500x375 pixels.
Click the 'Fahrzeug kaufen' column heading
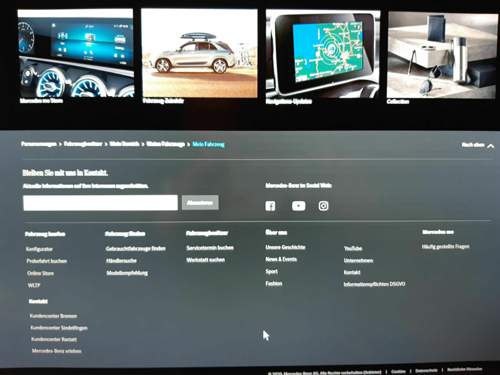(45, 234)
